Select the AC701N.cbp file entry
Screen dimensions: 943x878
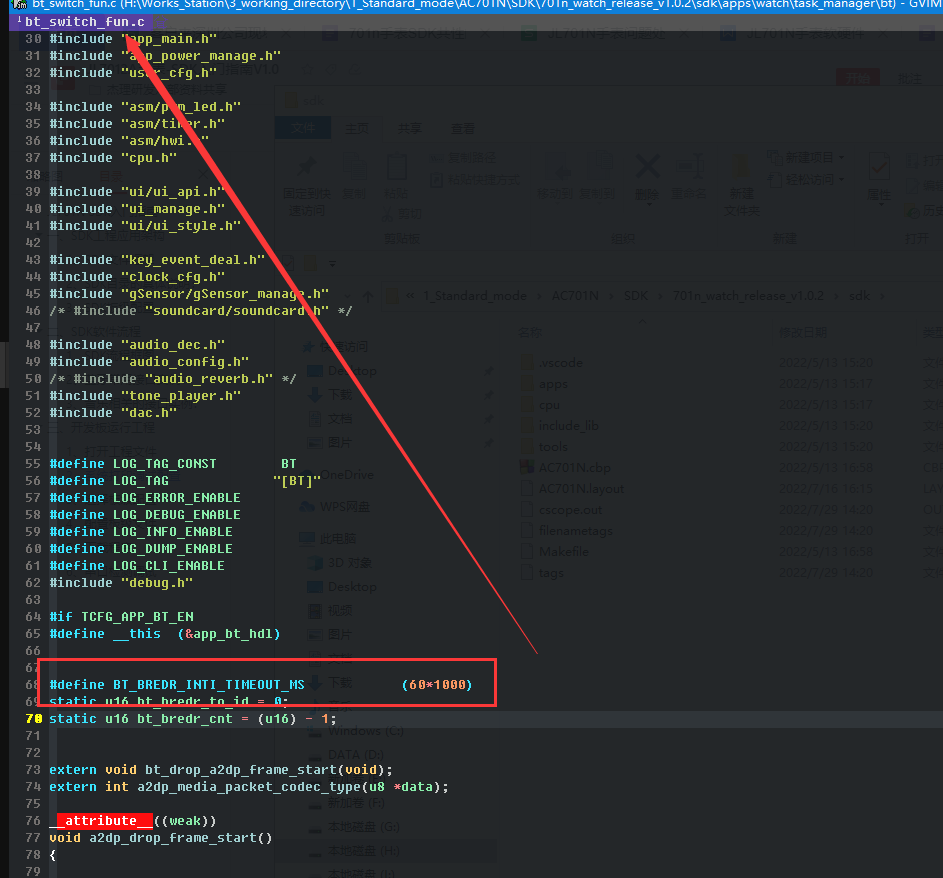(574, 467)
